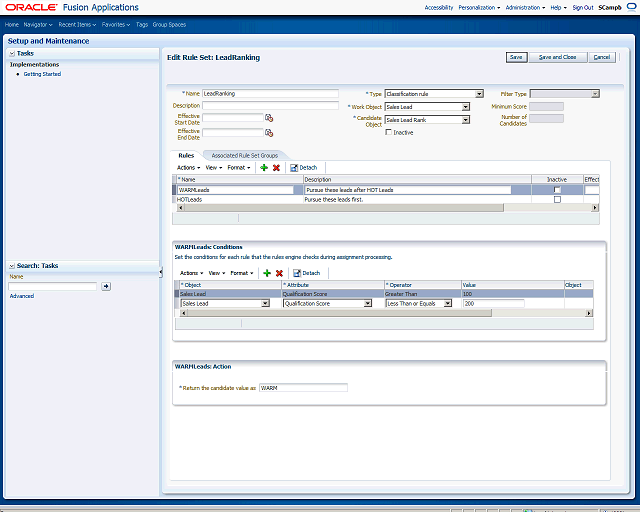Click Sign Out link
The height and width of the screenshot is (512, 640).
point(583,8)
